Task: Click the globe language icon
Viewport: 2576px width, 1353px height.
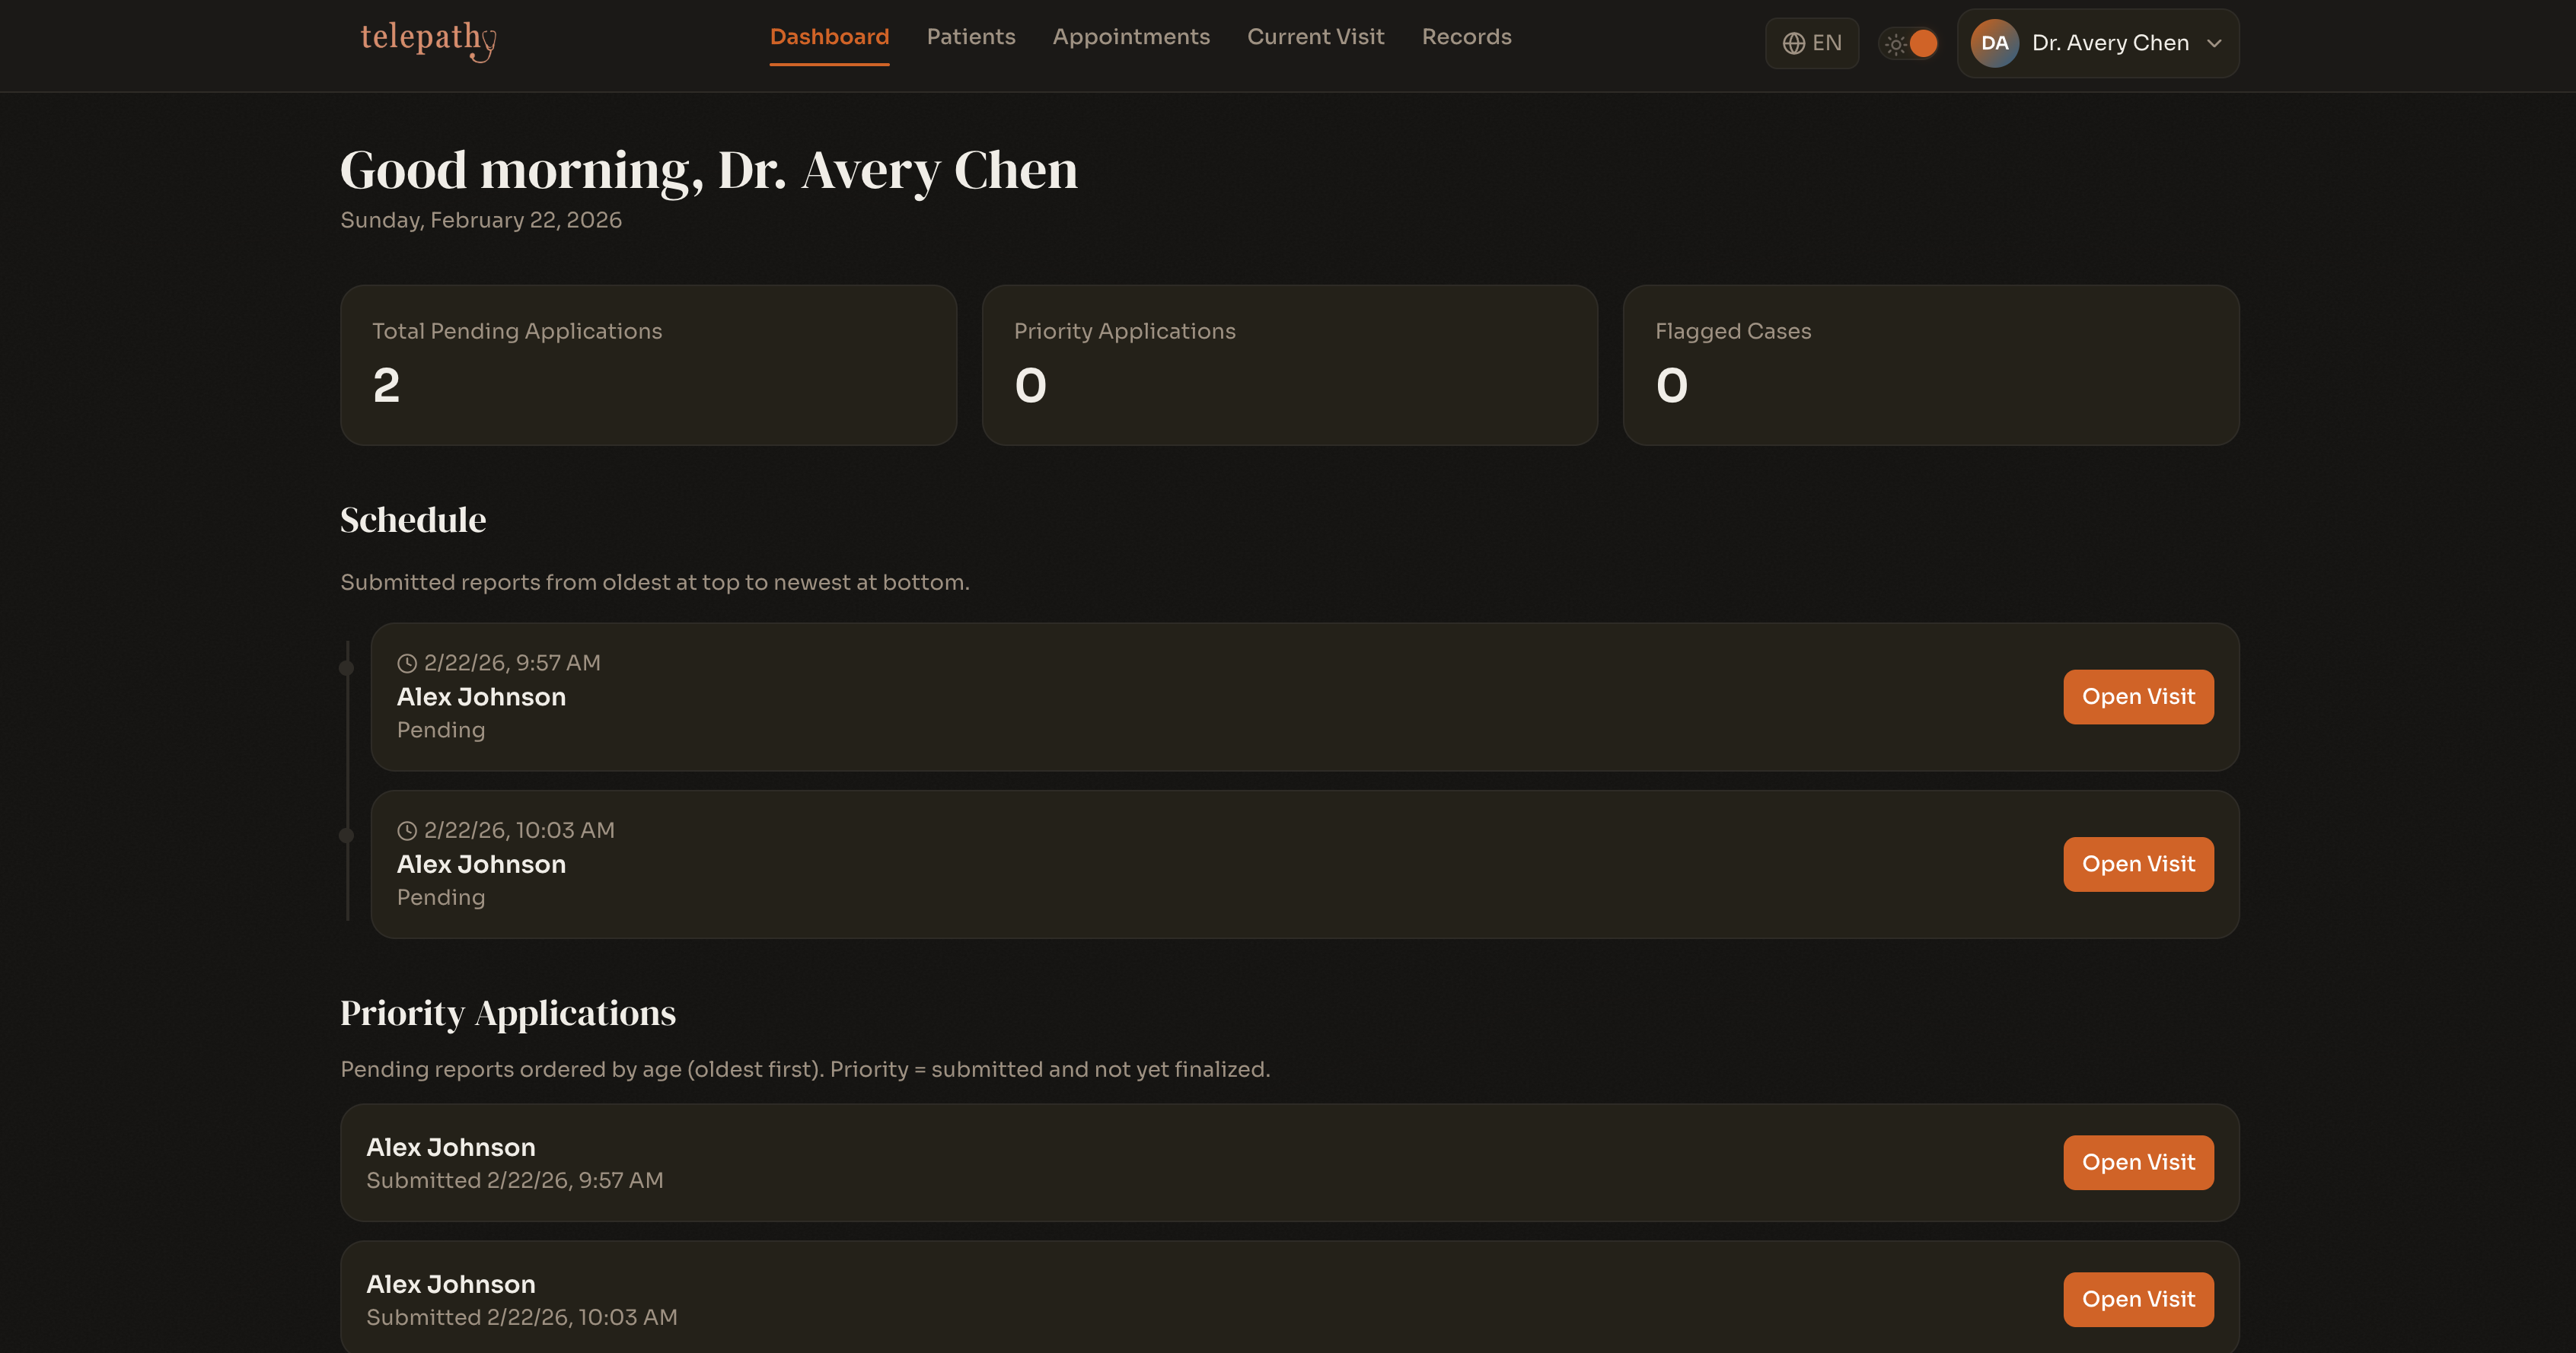Action: click(x=1793, y=43)
